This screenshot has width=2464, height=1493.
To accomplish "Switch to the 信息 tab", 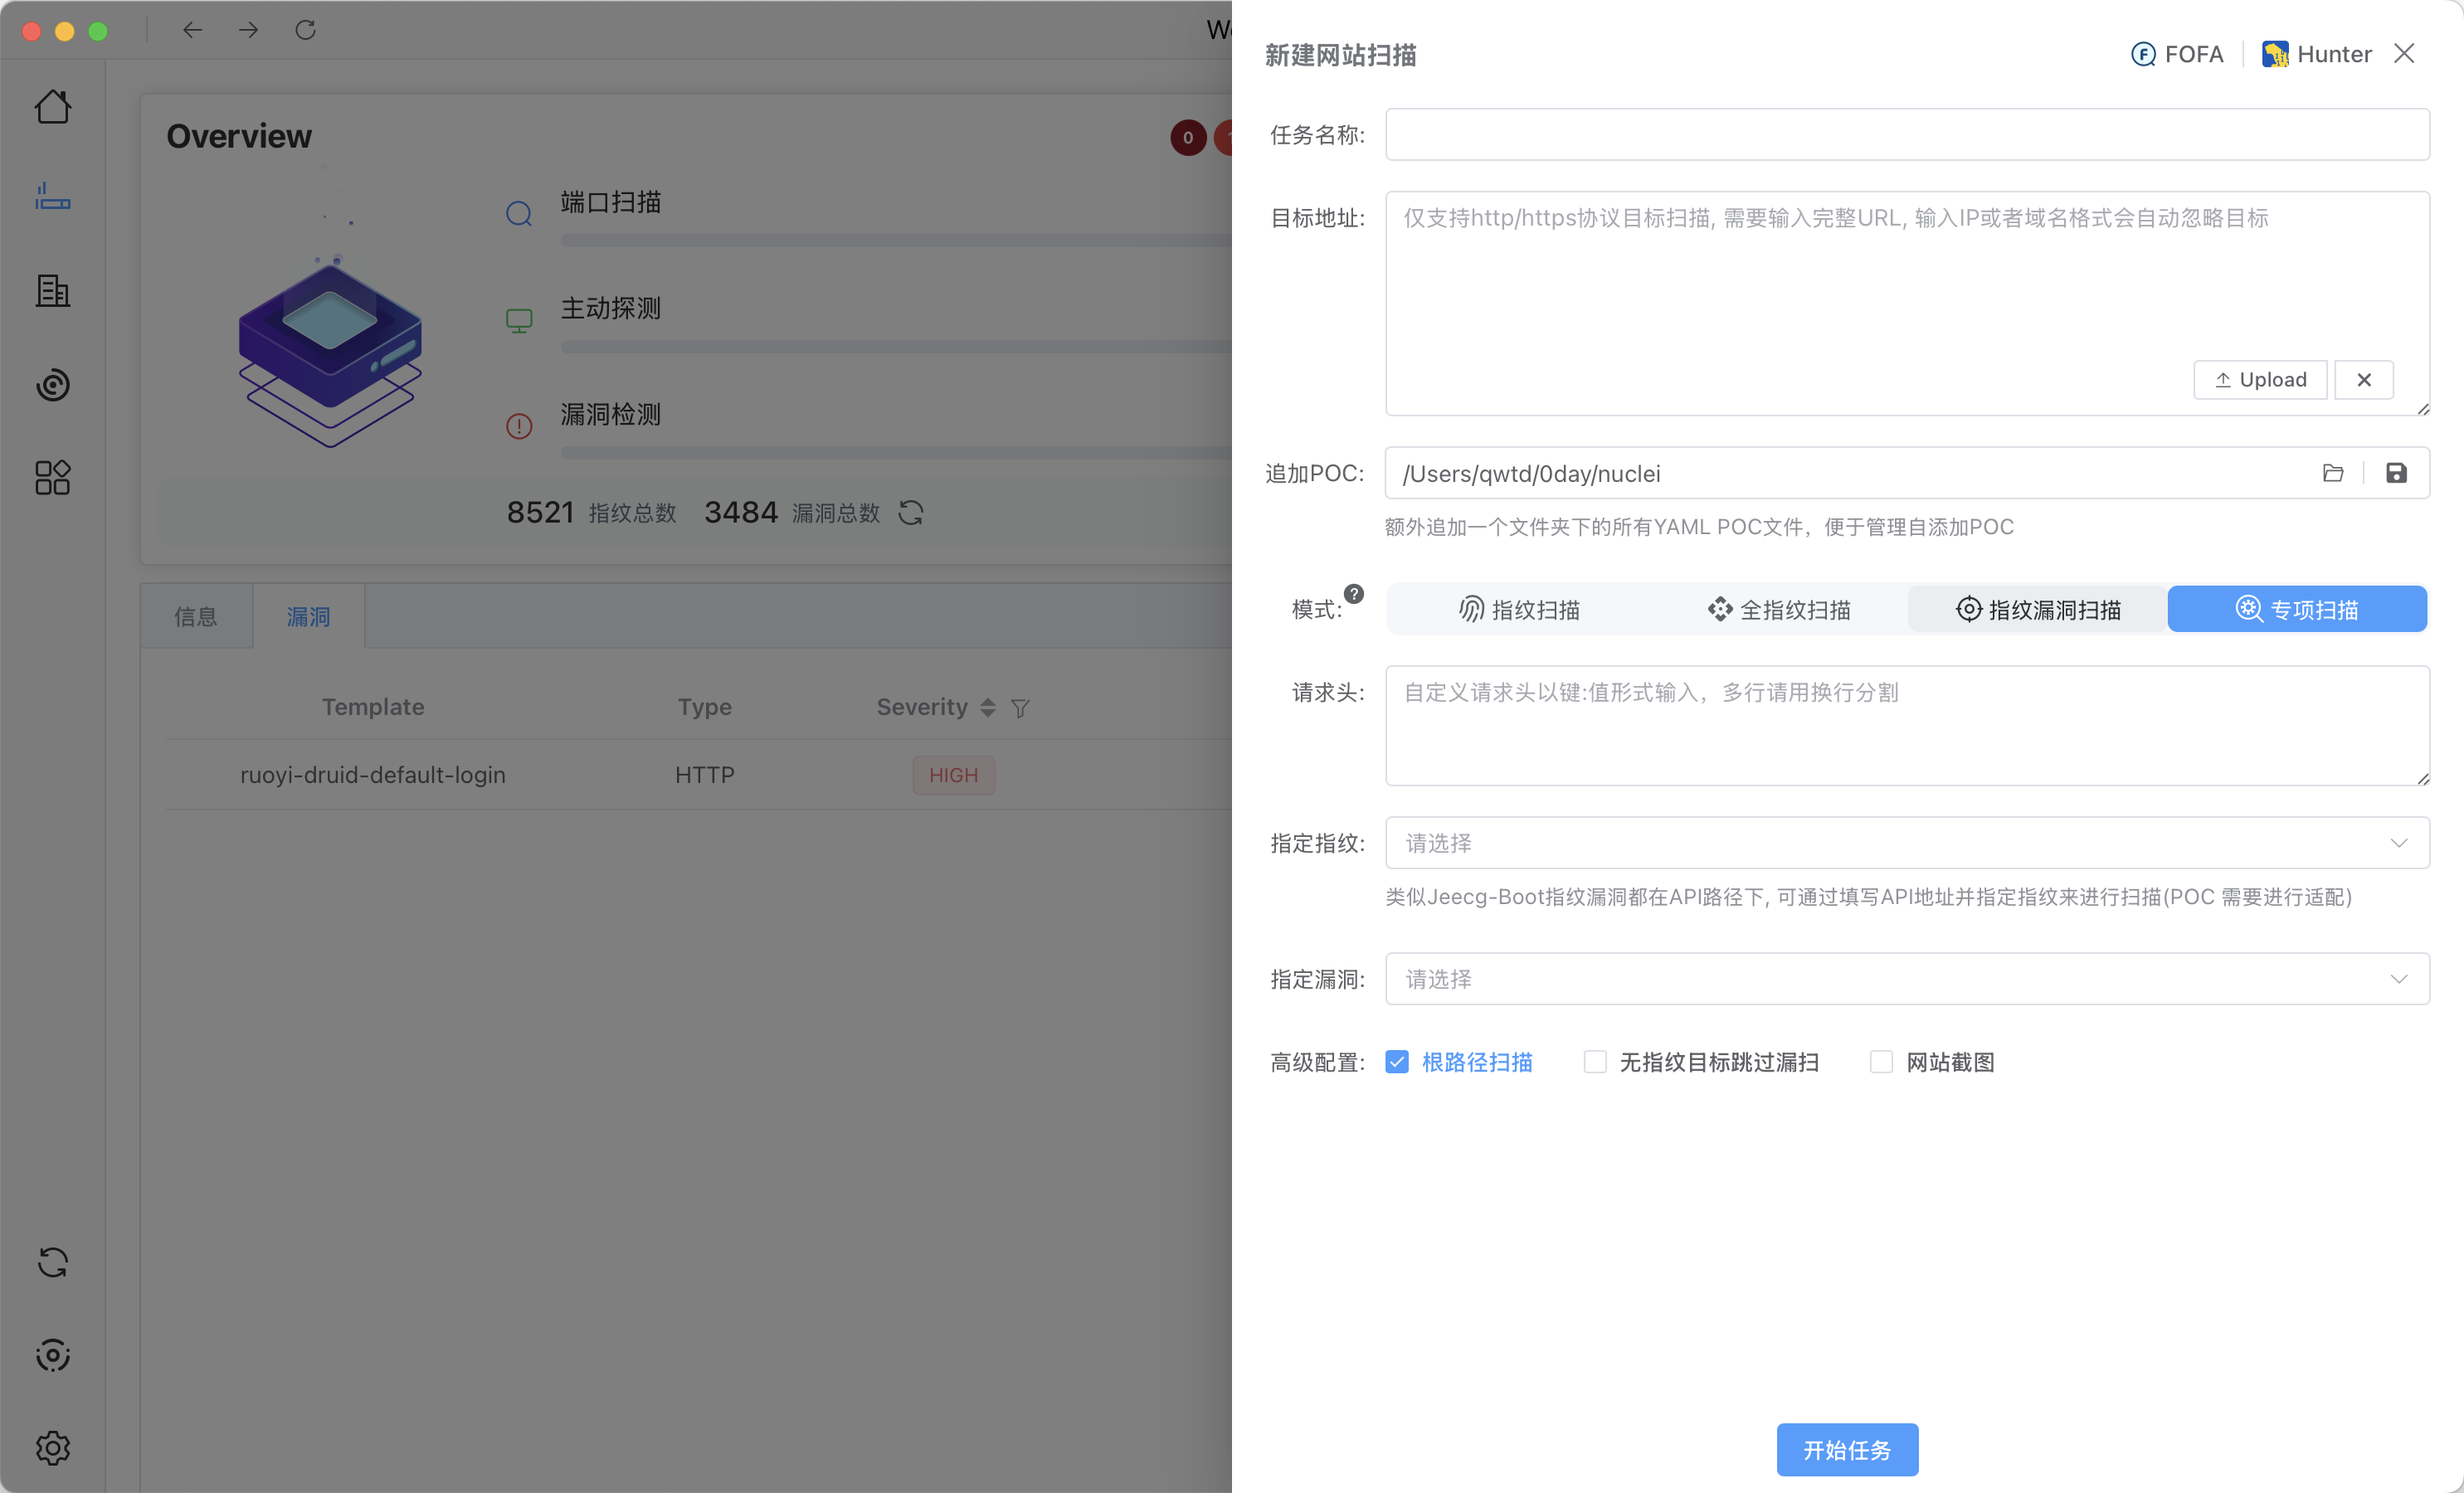I will coord(196,617).
